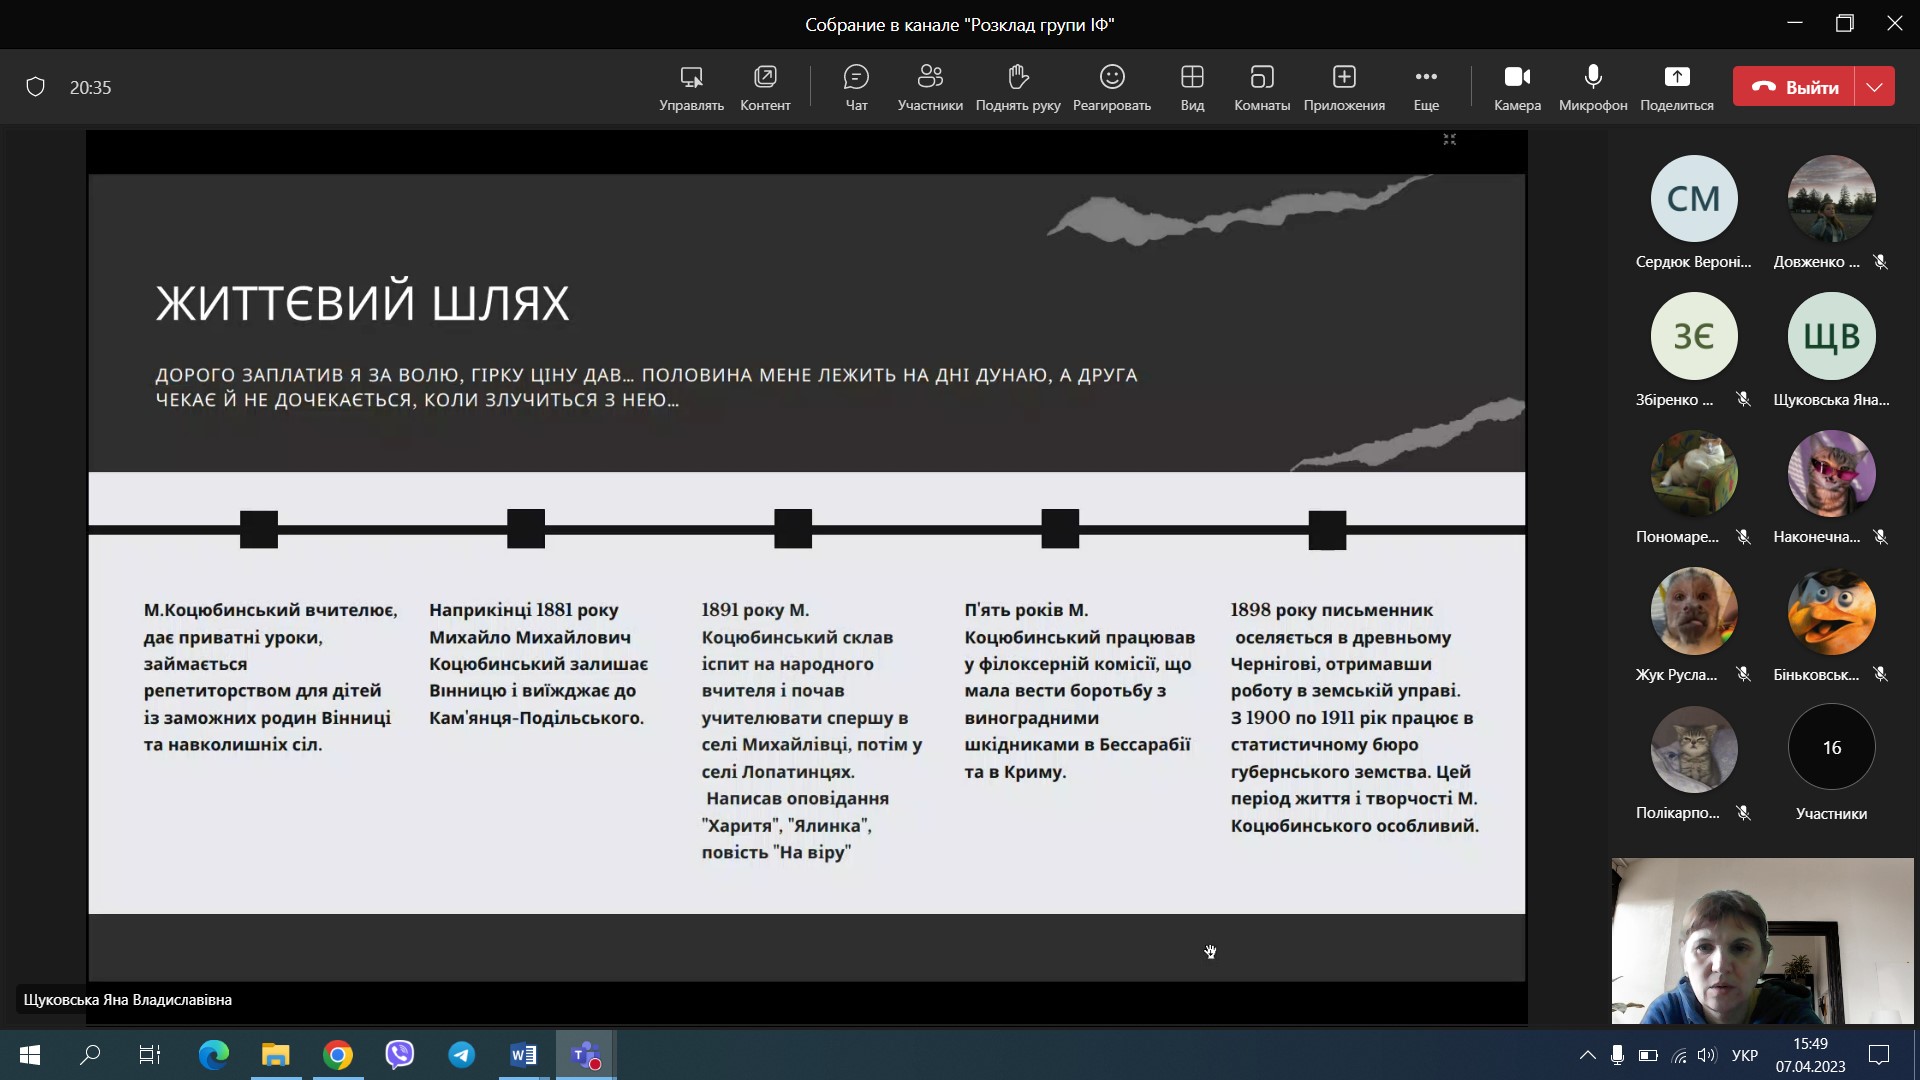The width and height of the screenshot is (1920, 1080).
Task: Open the React emoji menu
Action: tap(1111, 78)
